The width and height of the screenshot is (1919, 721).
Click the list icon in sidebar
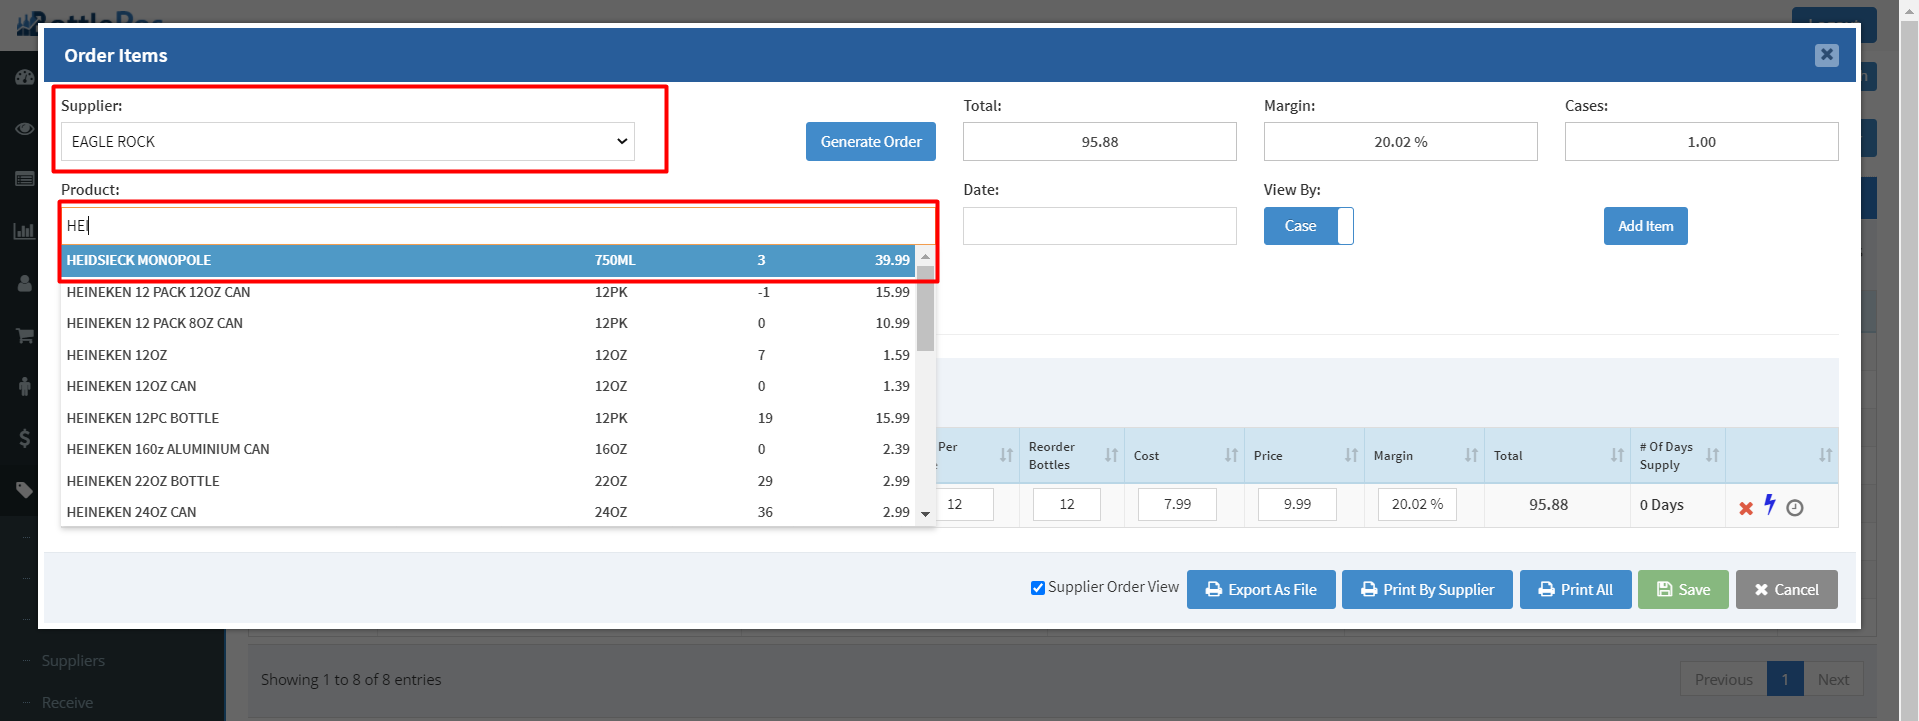pyautogui.click(x=24, y=179)
